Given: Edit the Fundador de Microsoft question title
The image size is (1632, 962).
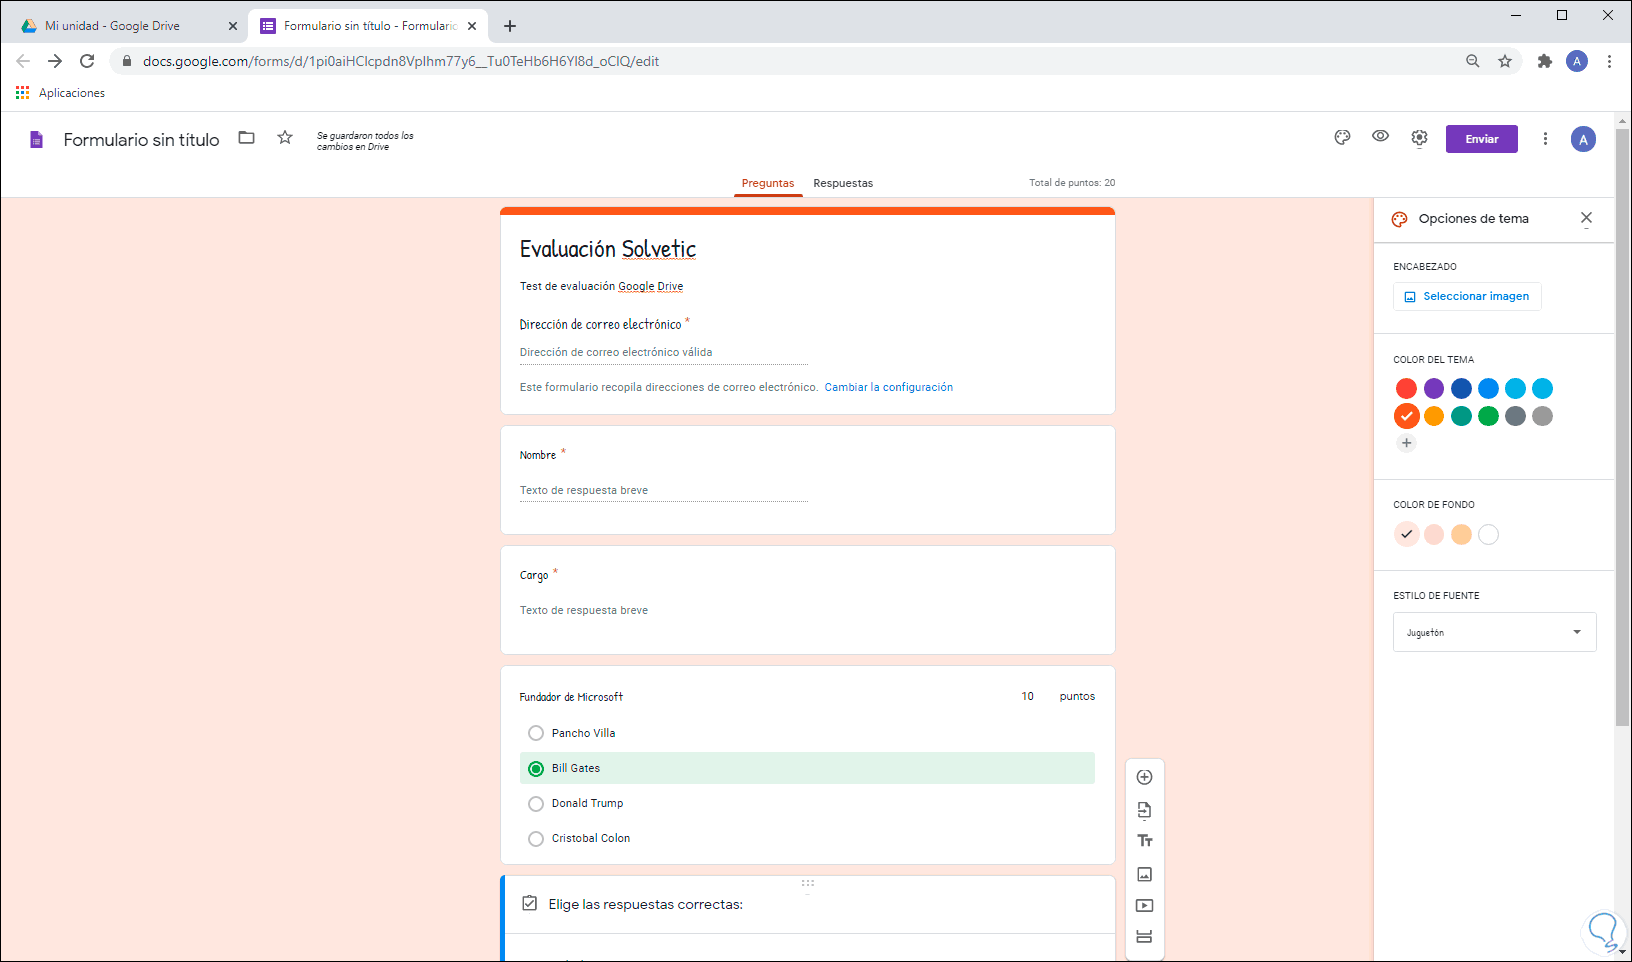Looking at the screenshot, I should (x=571, y=697).
